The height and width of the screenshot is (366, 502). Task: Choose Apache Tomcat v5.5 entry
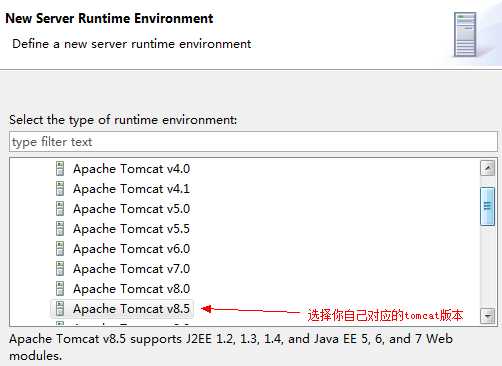point(131,229)
